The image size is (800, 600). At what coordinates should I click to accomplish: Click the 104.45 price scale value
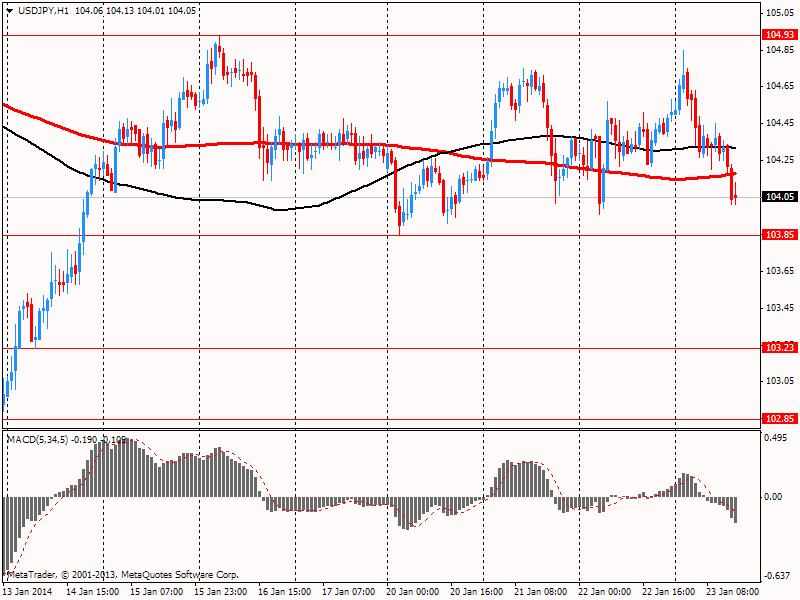(780, 123)
